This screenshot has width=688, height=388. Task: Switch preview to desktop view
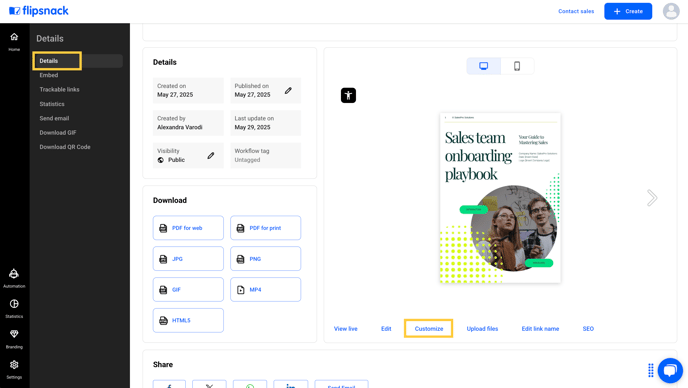(484, 66)
